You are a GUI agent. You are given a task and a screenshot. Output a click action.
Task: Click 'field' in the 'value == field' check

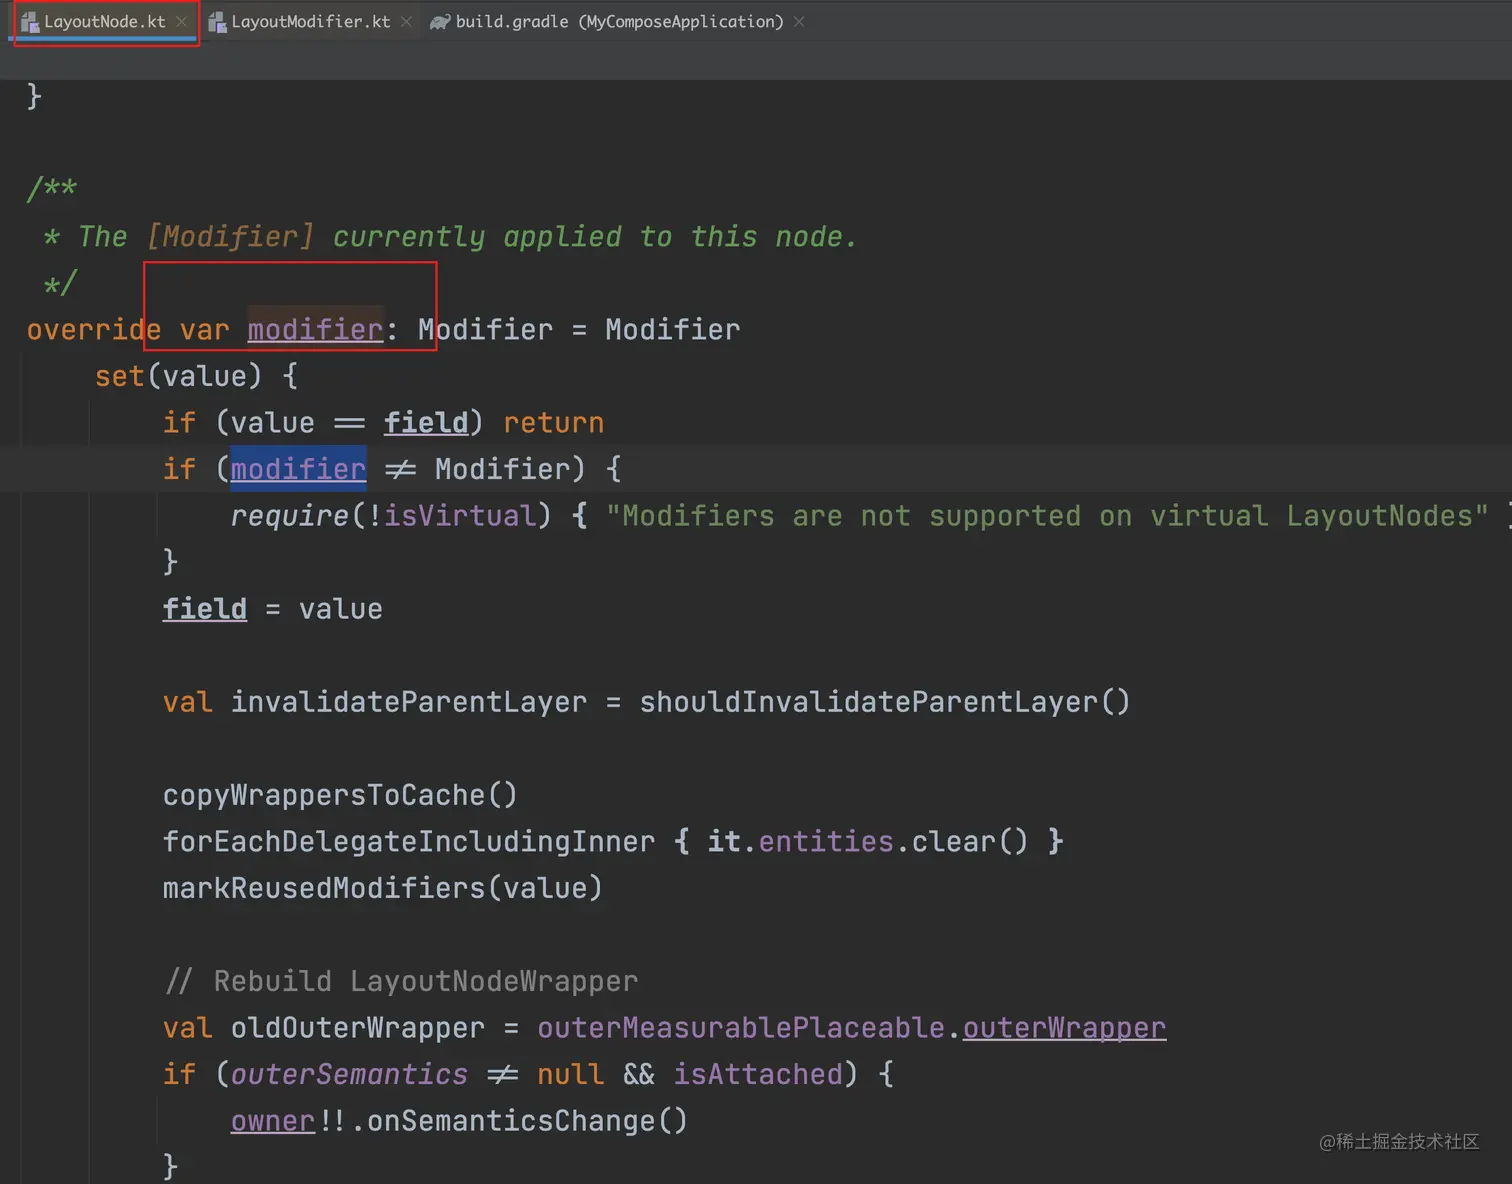pyautogui.click(x=426, y=422)
